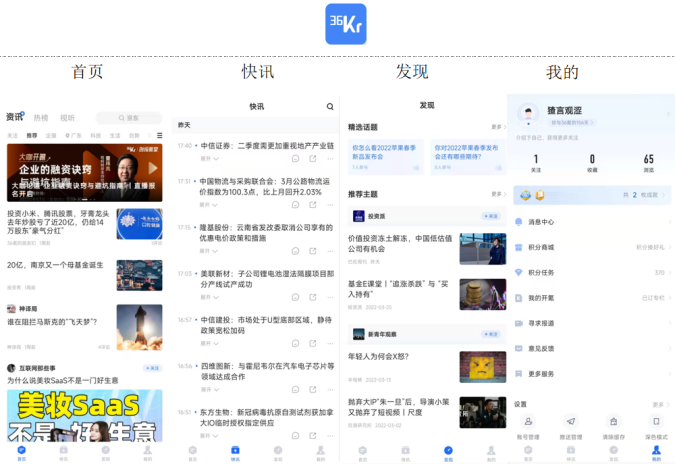Share the 隆基股份 news flash
675x464 pixels.
[x=313, y=251]
